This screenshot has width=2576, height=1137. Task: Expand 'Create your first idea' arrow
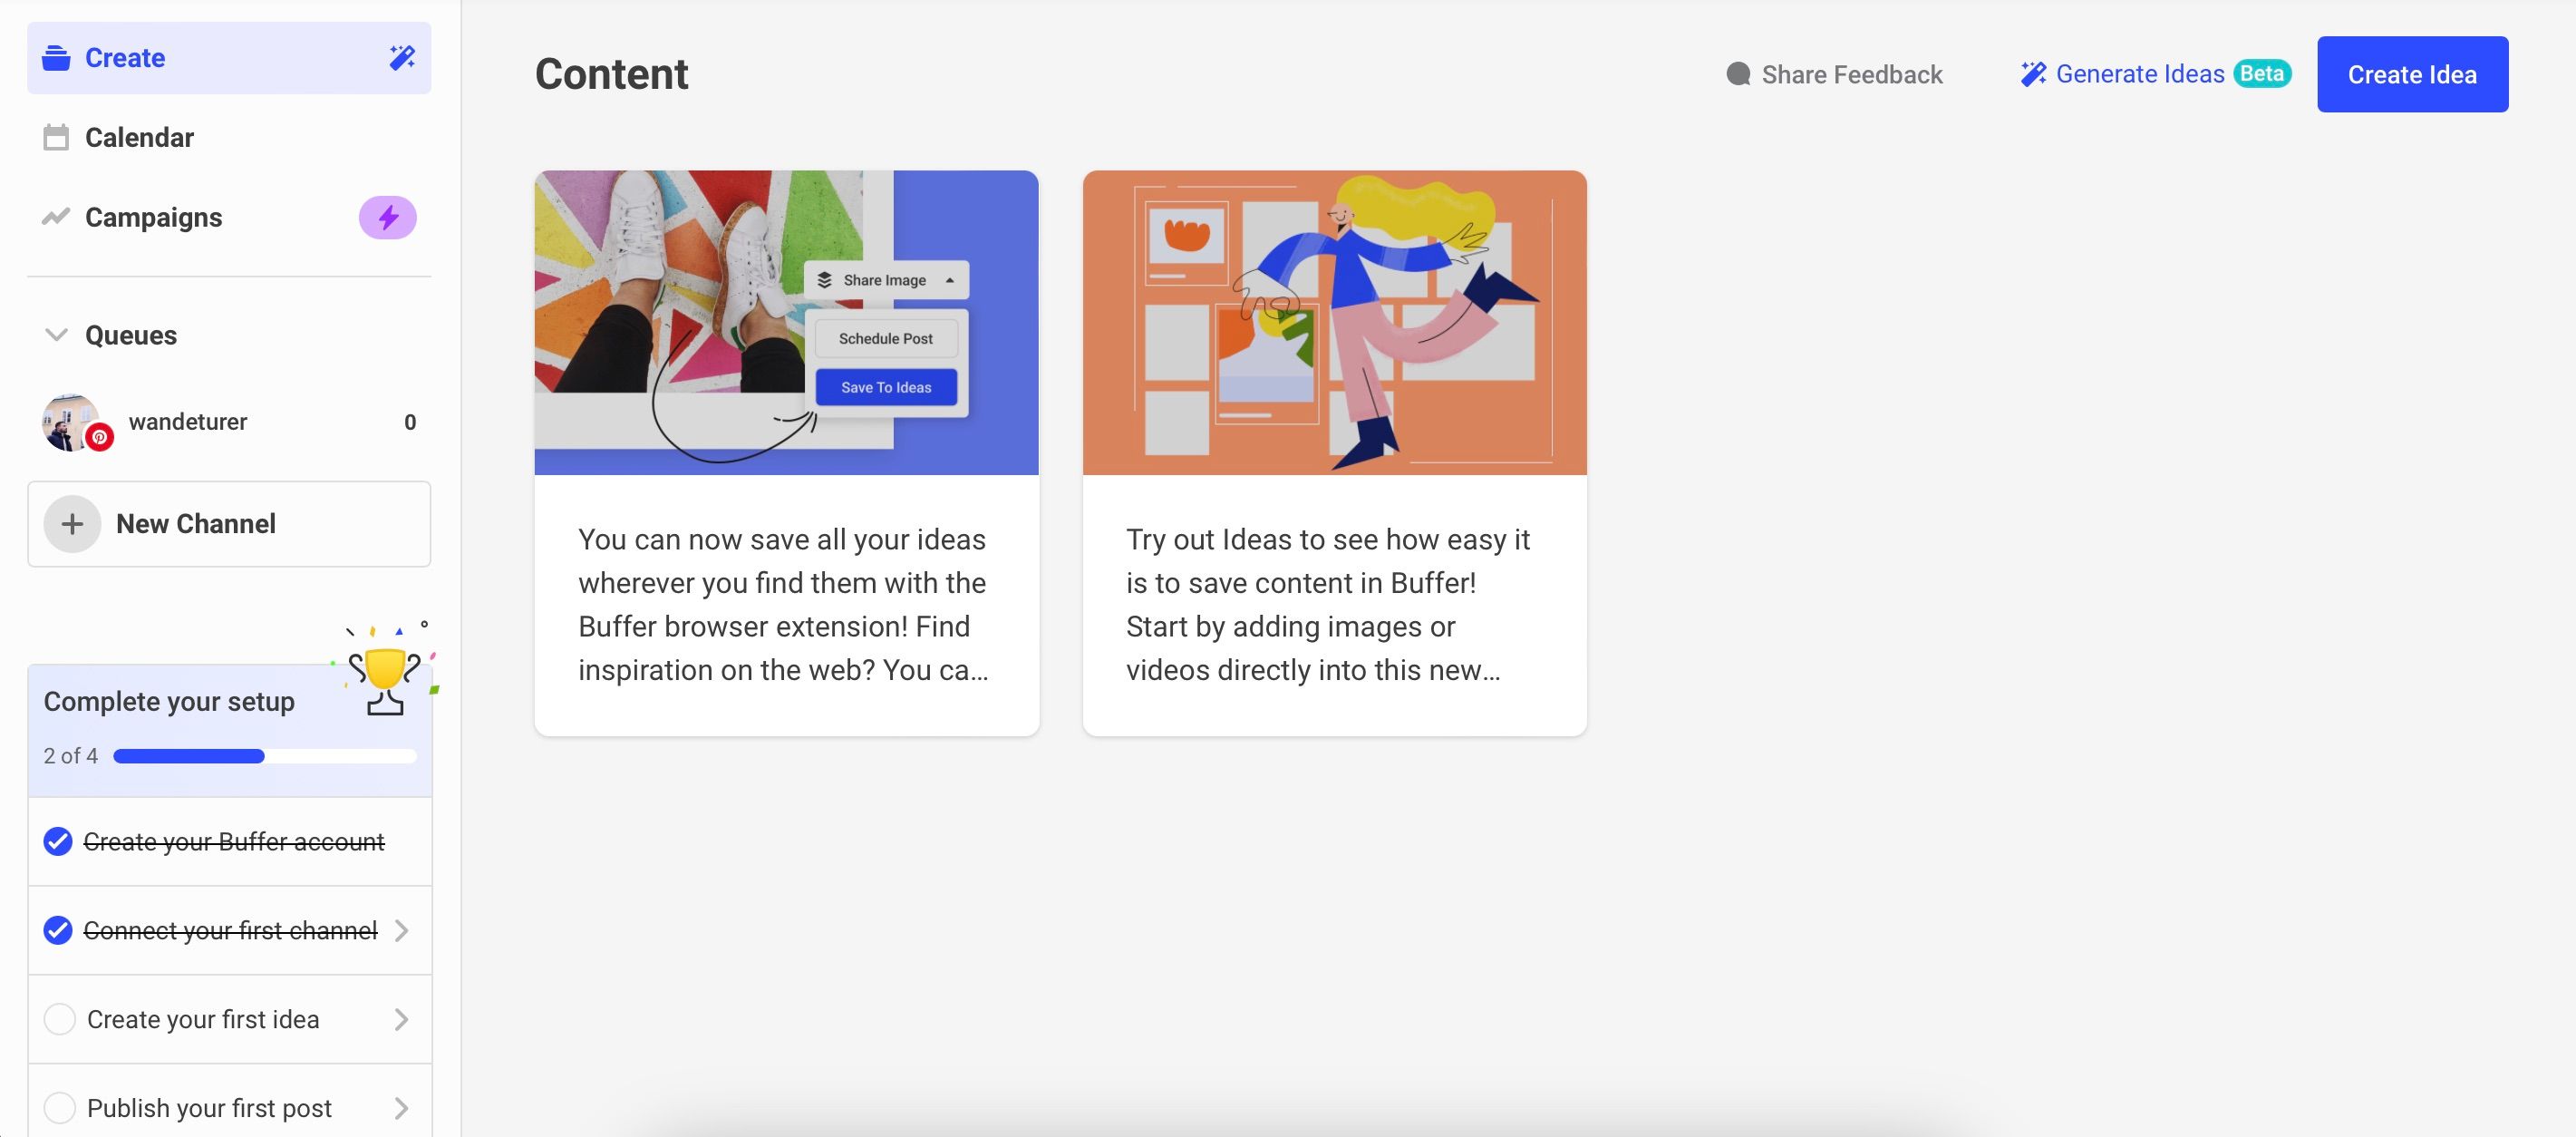click(x=402, y=1019)
